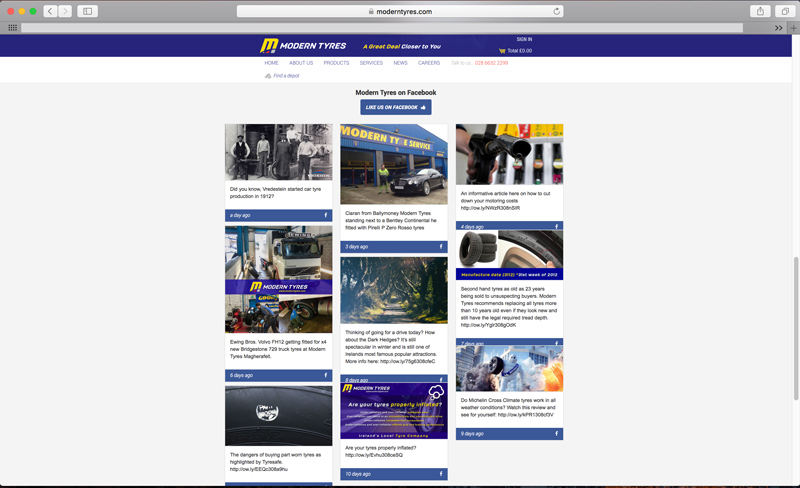Click the Safari back arrow button
Image resolution: width=800 pixels, height=488 pixels.
pyautogui.click(x=50, y=11)
